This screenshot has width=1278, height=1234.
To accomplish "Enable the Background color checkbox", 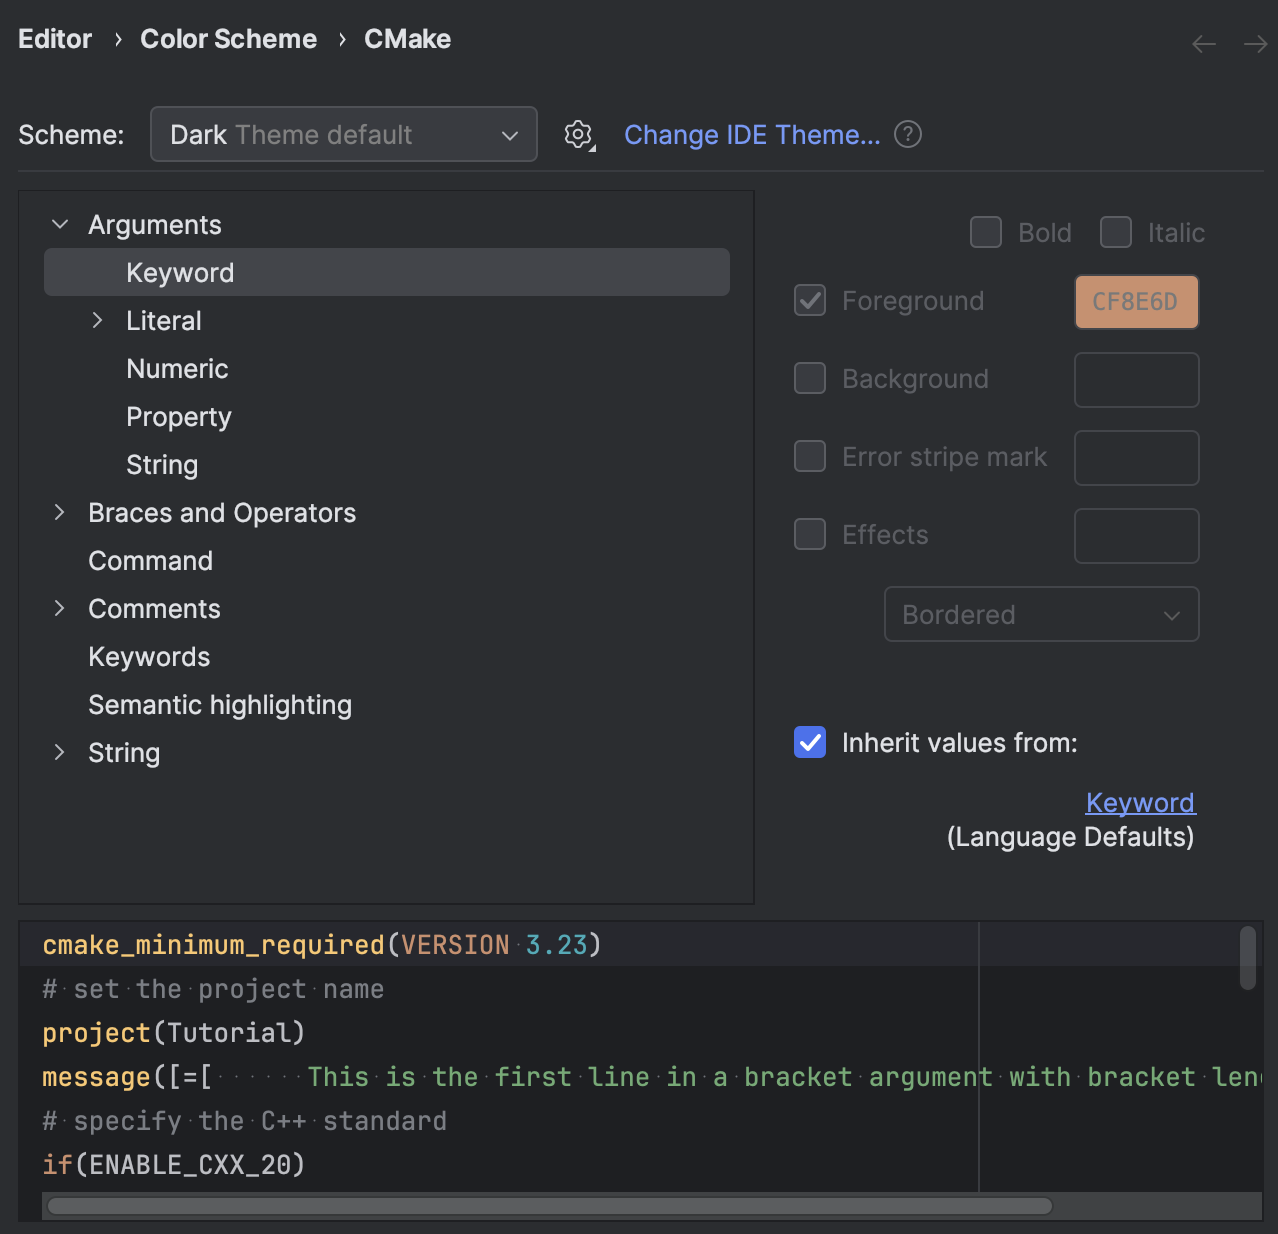I will (810, 378).
